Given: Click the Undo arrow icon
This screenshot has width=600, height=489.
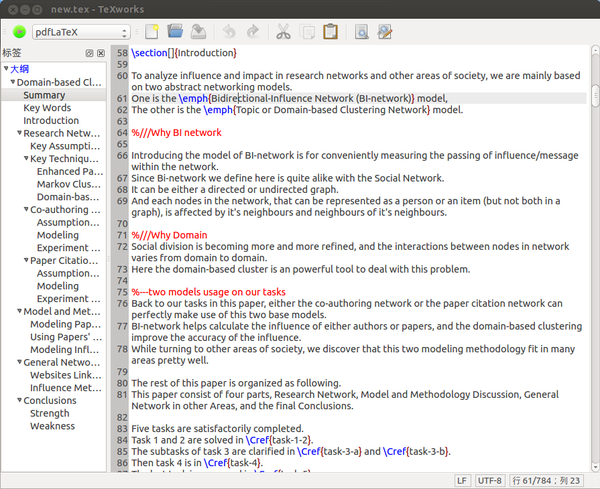Looking at the screenshot, I should click(229, 32).
